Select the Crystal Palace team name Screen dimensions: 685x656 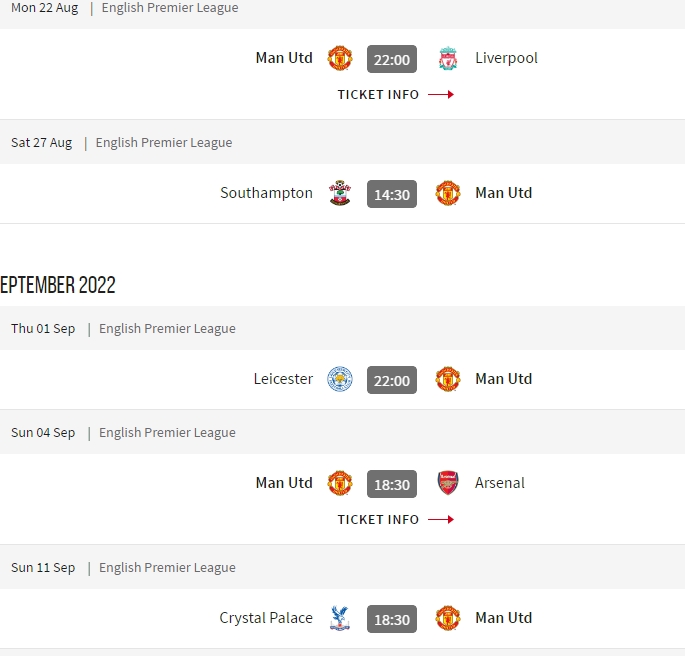click(x=266, y=618)
